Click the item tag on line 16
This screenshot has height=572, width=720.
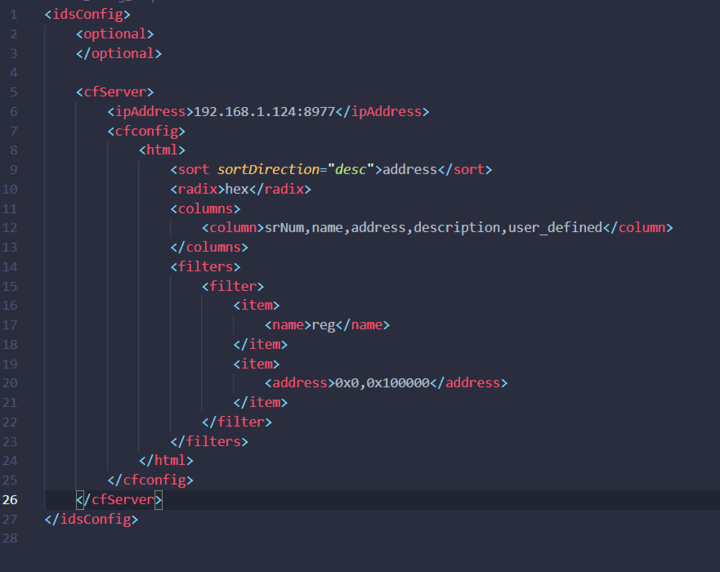256,305
